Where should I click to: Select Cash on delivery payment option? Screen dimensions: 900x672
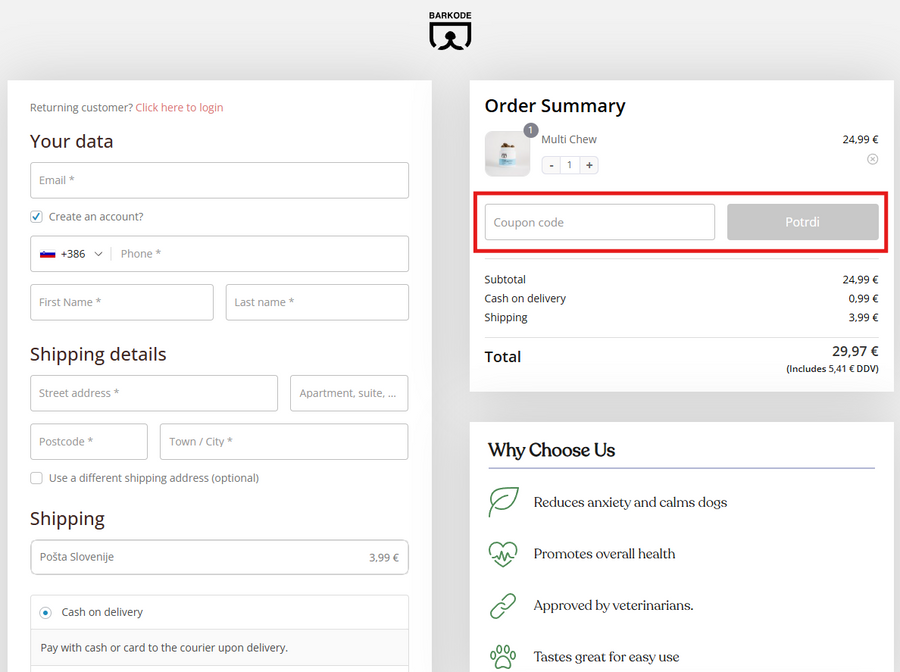(46, 612)
